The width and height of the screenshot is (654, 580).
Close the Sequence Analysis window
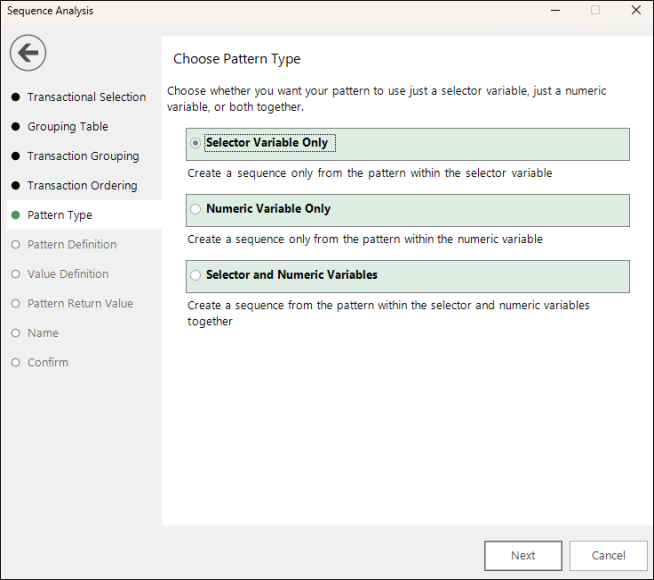point(636,10)
